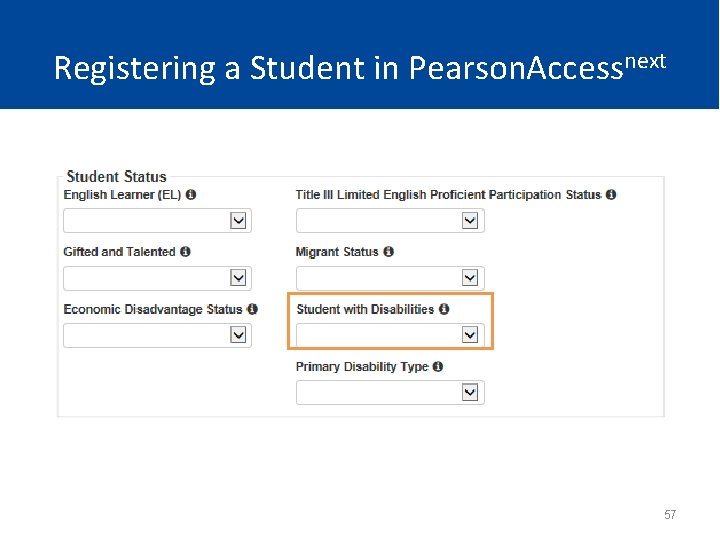Open the Gifted and Talented dropdown arrow
Viewport: 720px width, 540px height.
[x=238, y=278]
